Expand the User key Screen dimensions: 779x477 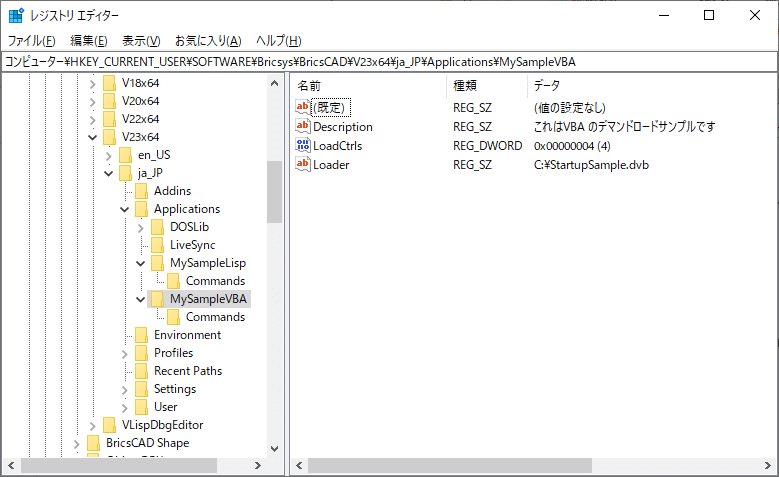(x=124, y=408)
